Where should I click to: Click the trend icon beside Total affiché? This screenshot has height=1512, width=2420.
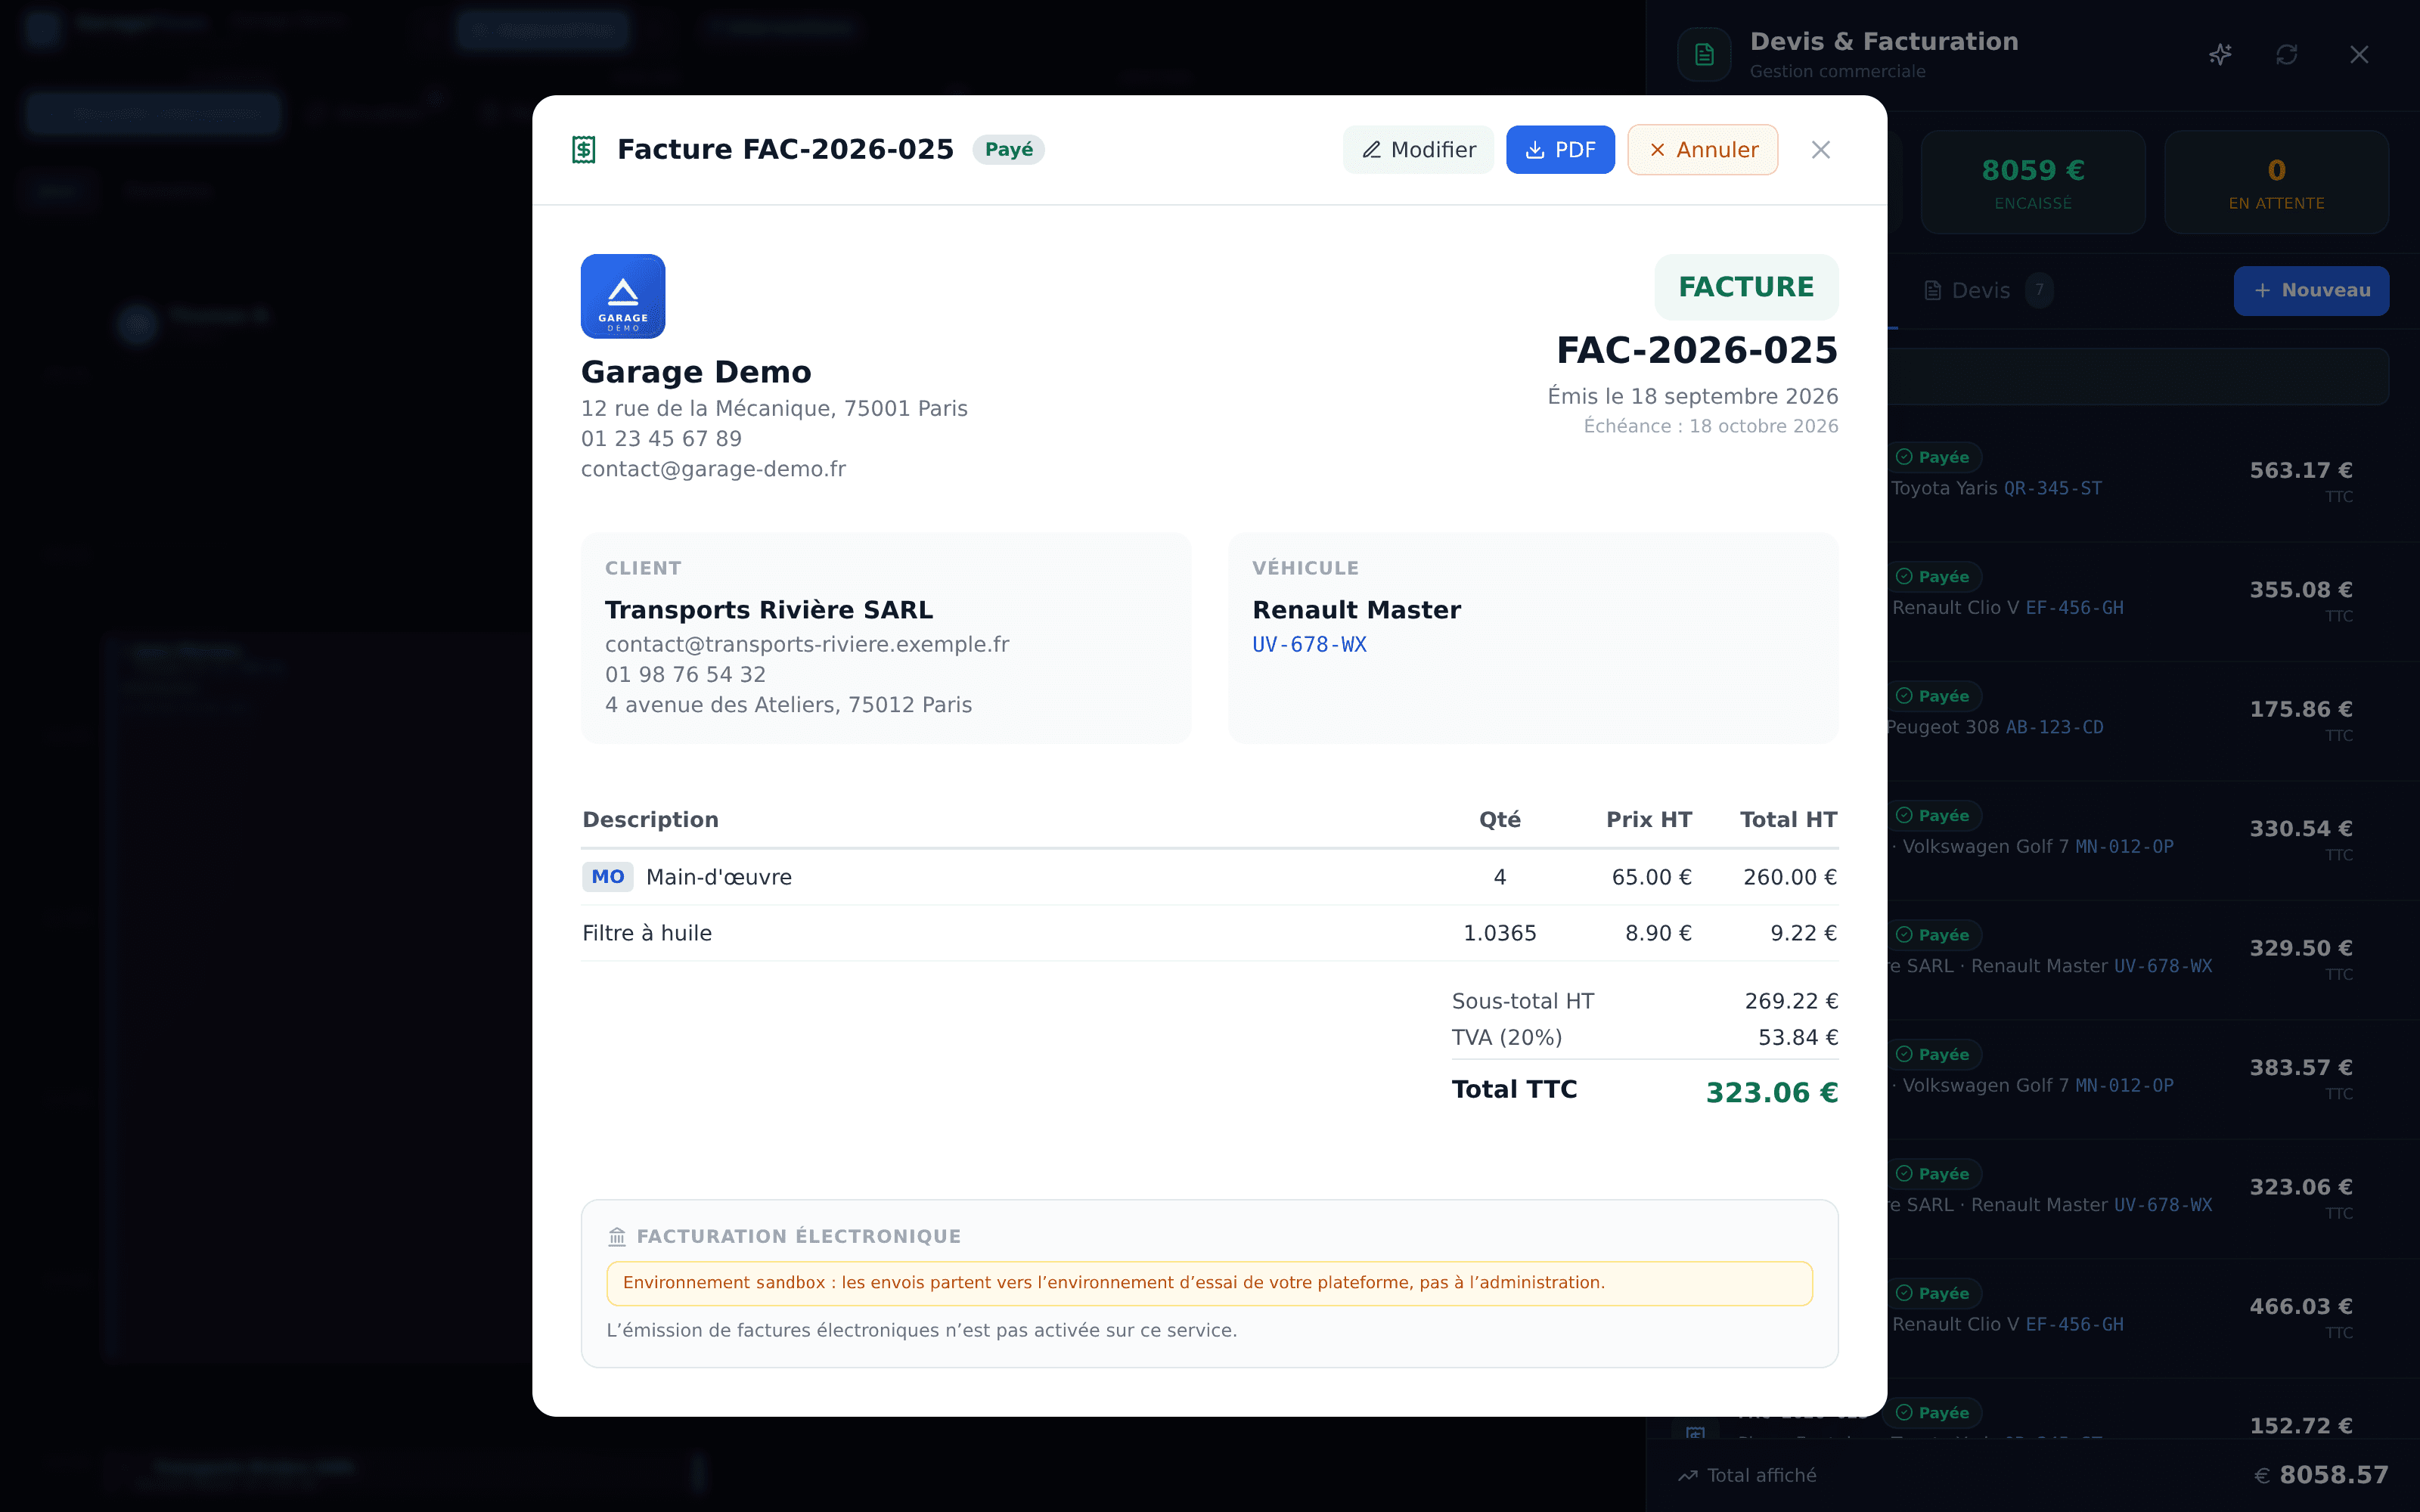[x=1688, y=1476]
